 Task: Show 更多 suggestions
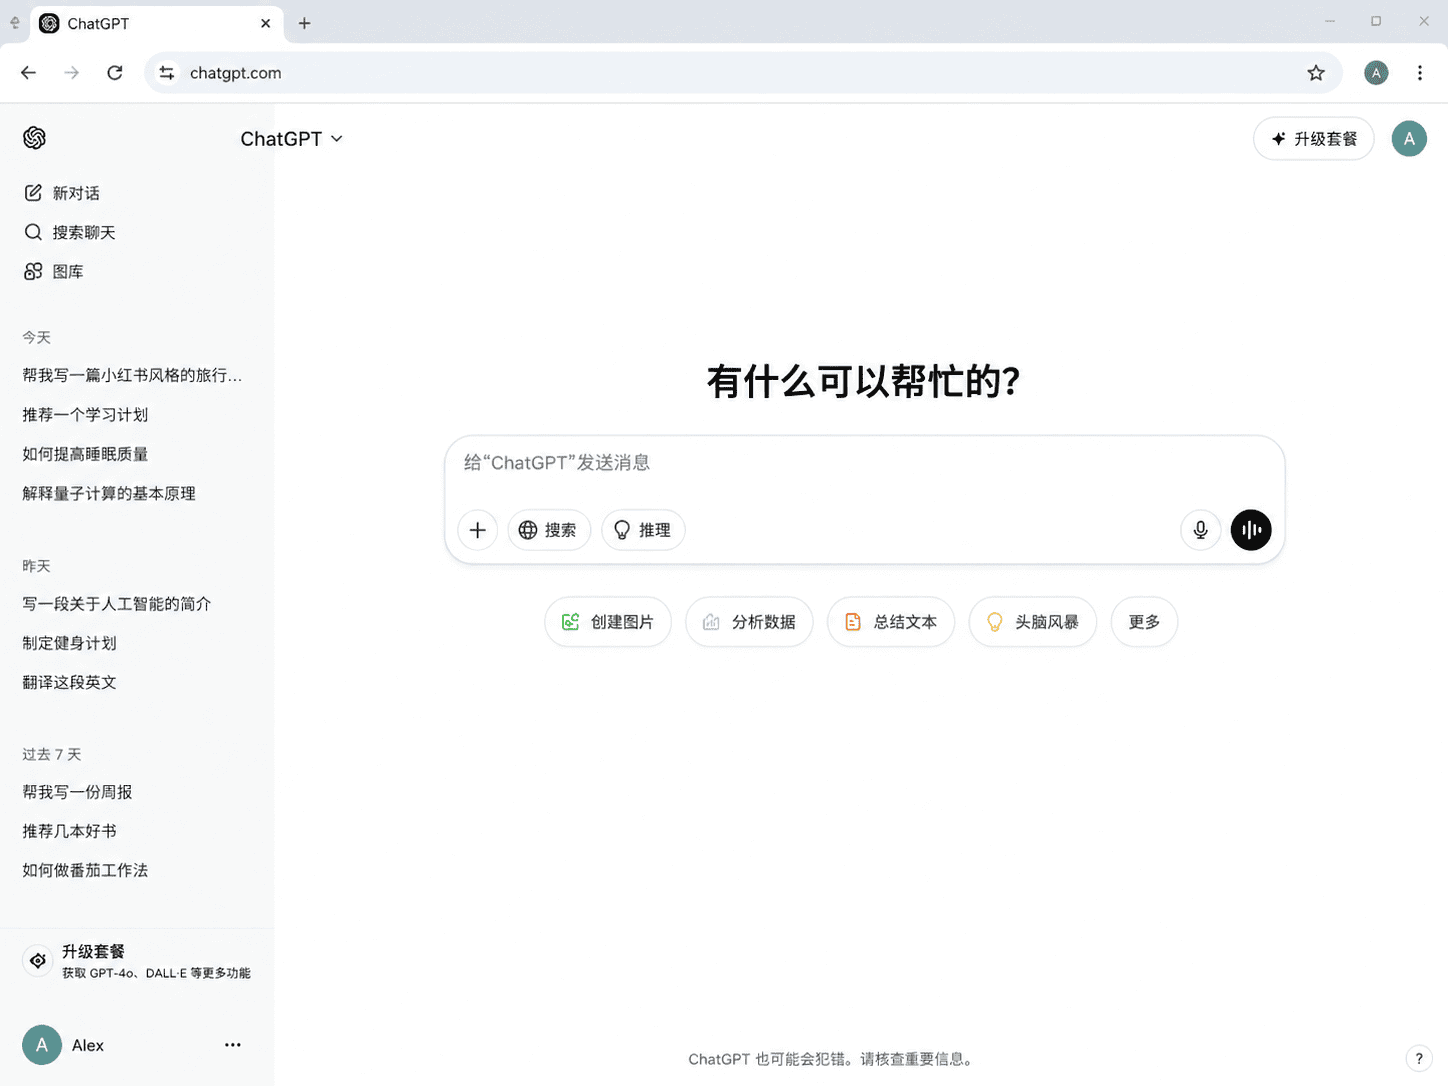point(1144,622)
